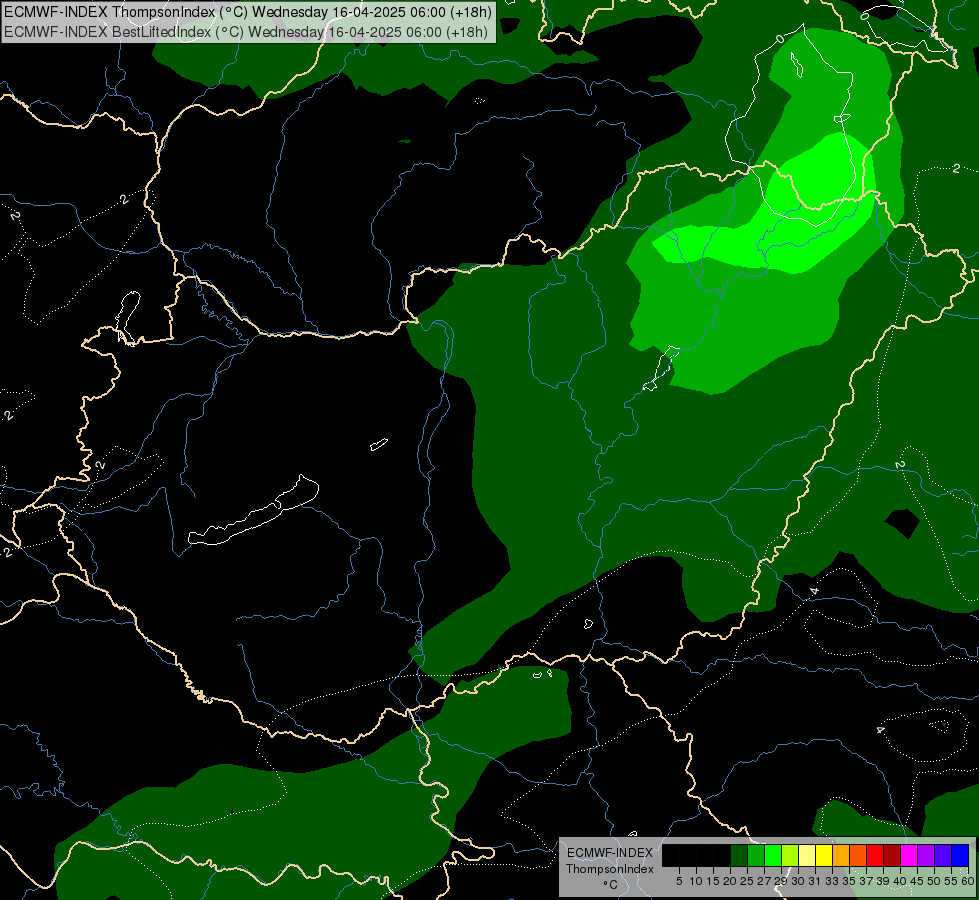This screenshot has width=979, height=900.
Task: Select the yellow-green 29–30 legend swatch
Action: [x=790, y=855]
